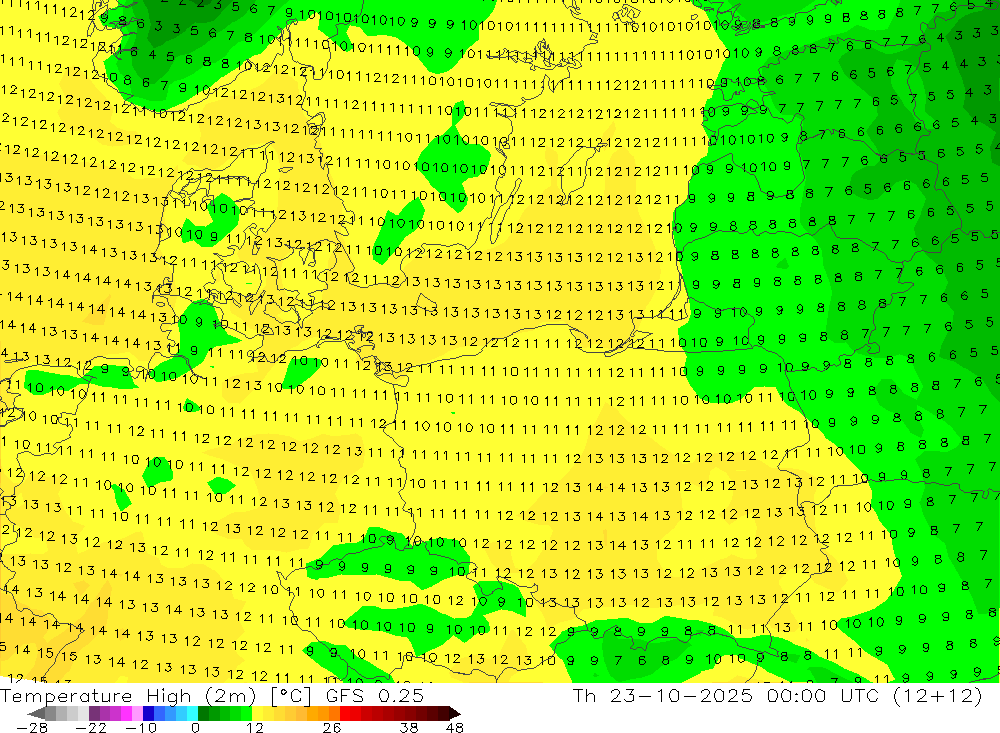Click the '(12+12)' forecast offset label
The height and width of the screenshot is (733, 1000).
click(938, 696)
